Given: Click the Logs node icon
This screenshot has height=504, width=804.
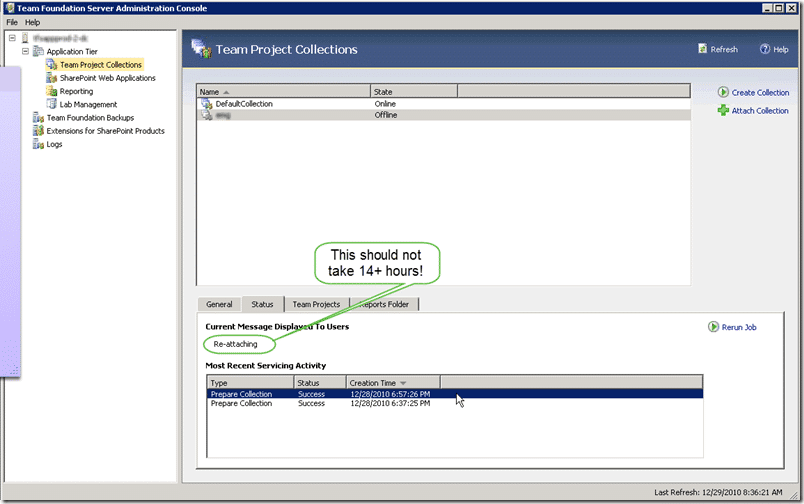Looking at the screenshot, I should 38,144.
